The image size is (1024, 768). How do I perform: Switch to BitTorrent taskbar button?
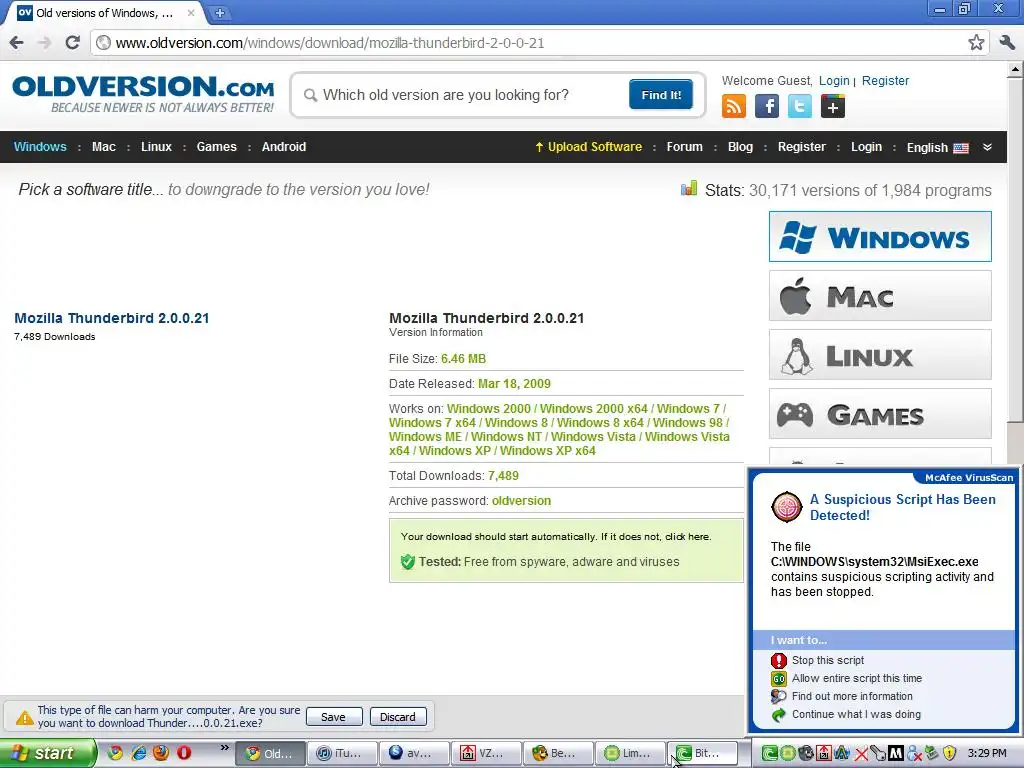point(701,753)
